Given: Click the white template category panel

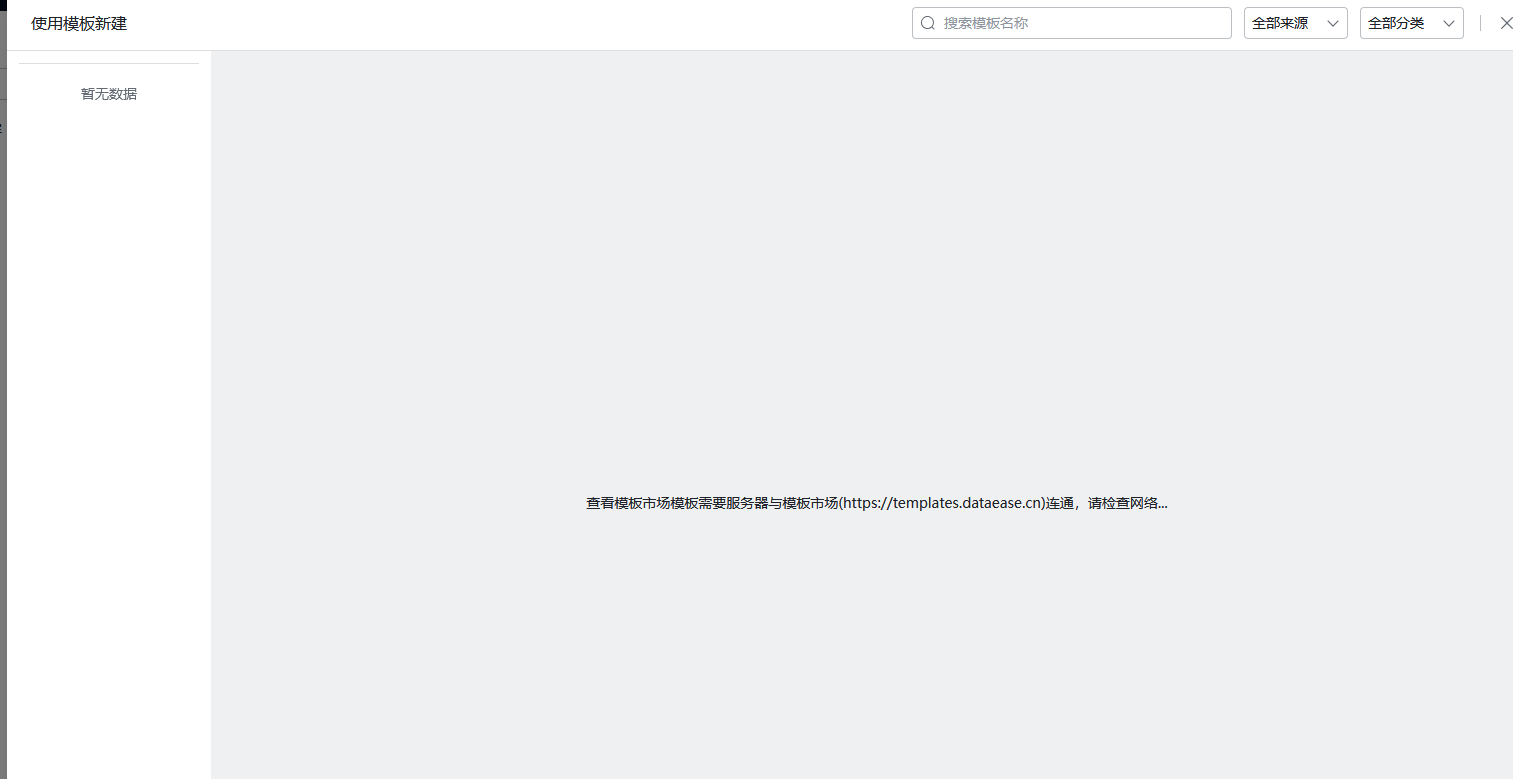Looking at the screenshot, I should point(108,400).
